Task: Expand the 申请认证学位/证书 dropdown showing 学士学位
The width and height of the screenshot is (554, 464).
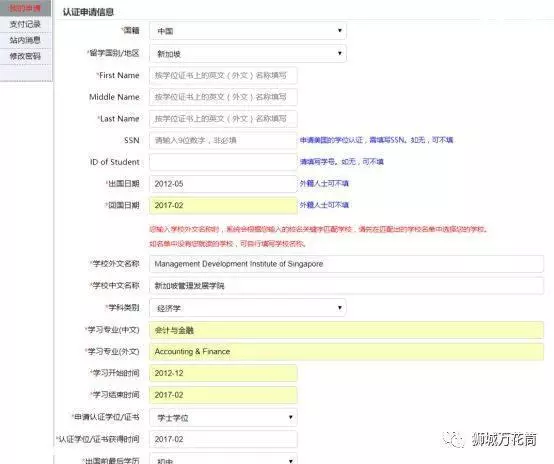Action: pyautogui.click(x=223, y=417)
